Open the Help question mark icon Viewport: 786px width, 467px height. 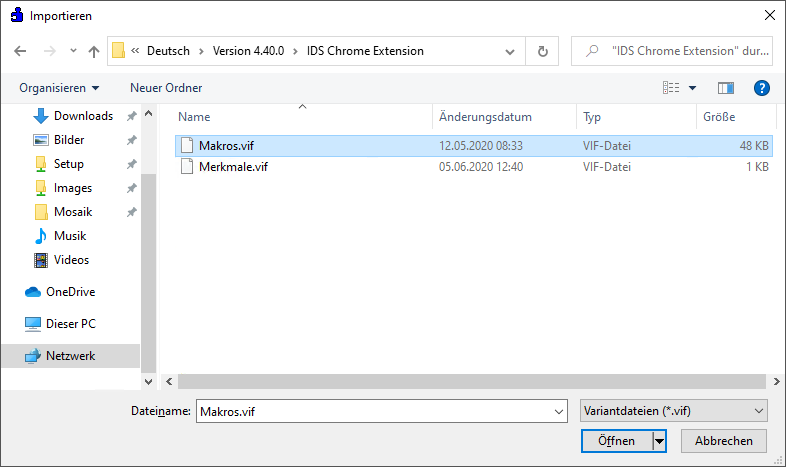(761, 88)
